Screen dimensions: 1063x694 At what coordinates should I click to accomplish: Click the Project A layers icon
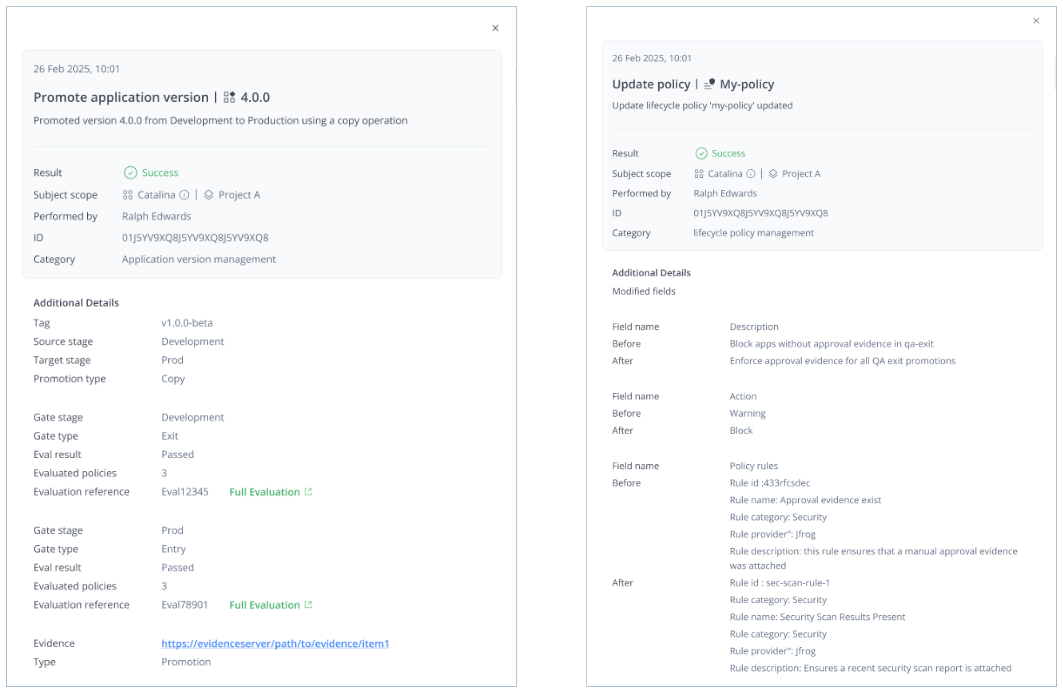[209, 194]
